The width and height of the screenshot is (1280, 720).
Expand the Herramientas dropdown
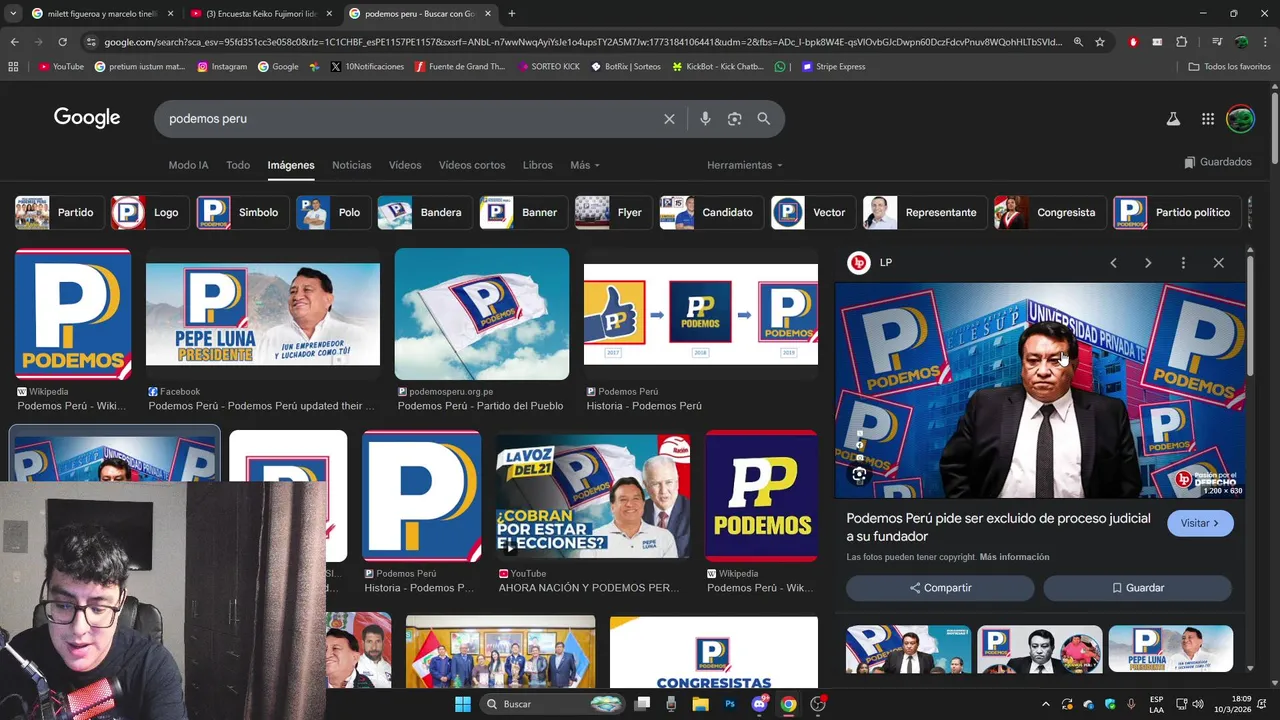click(745, 165)
